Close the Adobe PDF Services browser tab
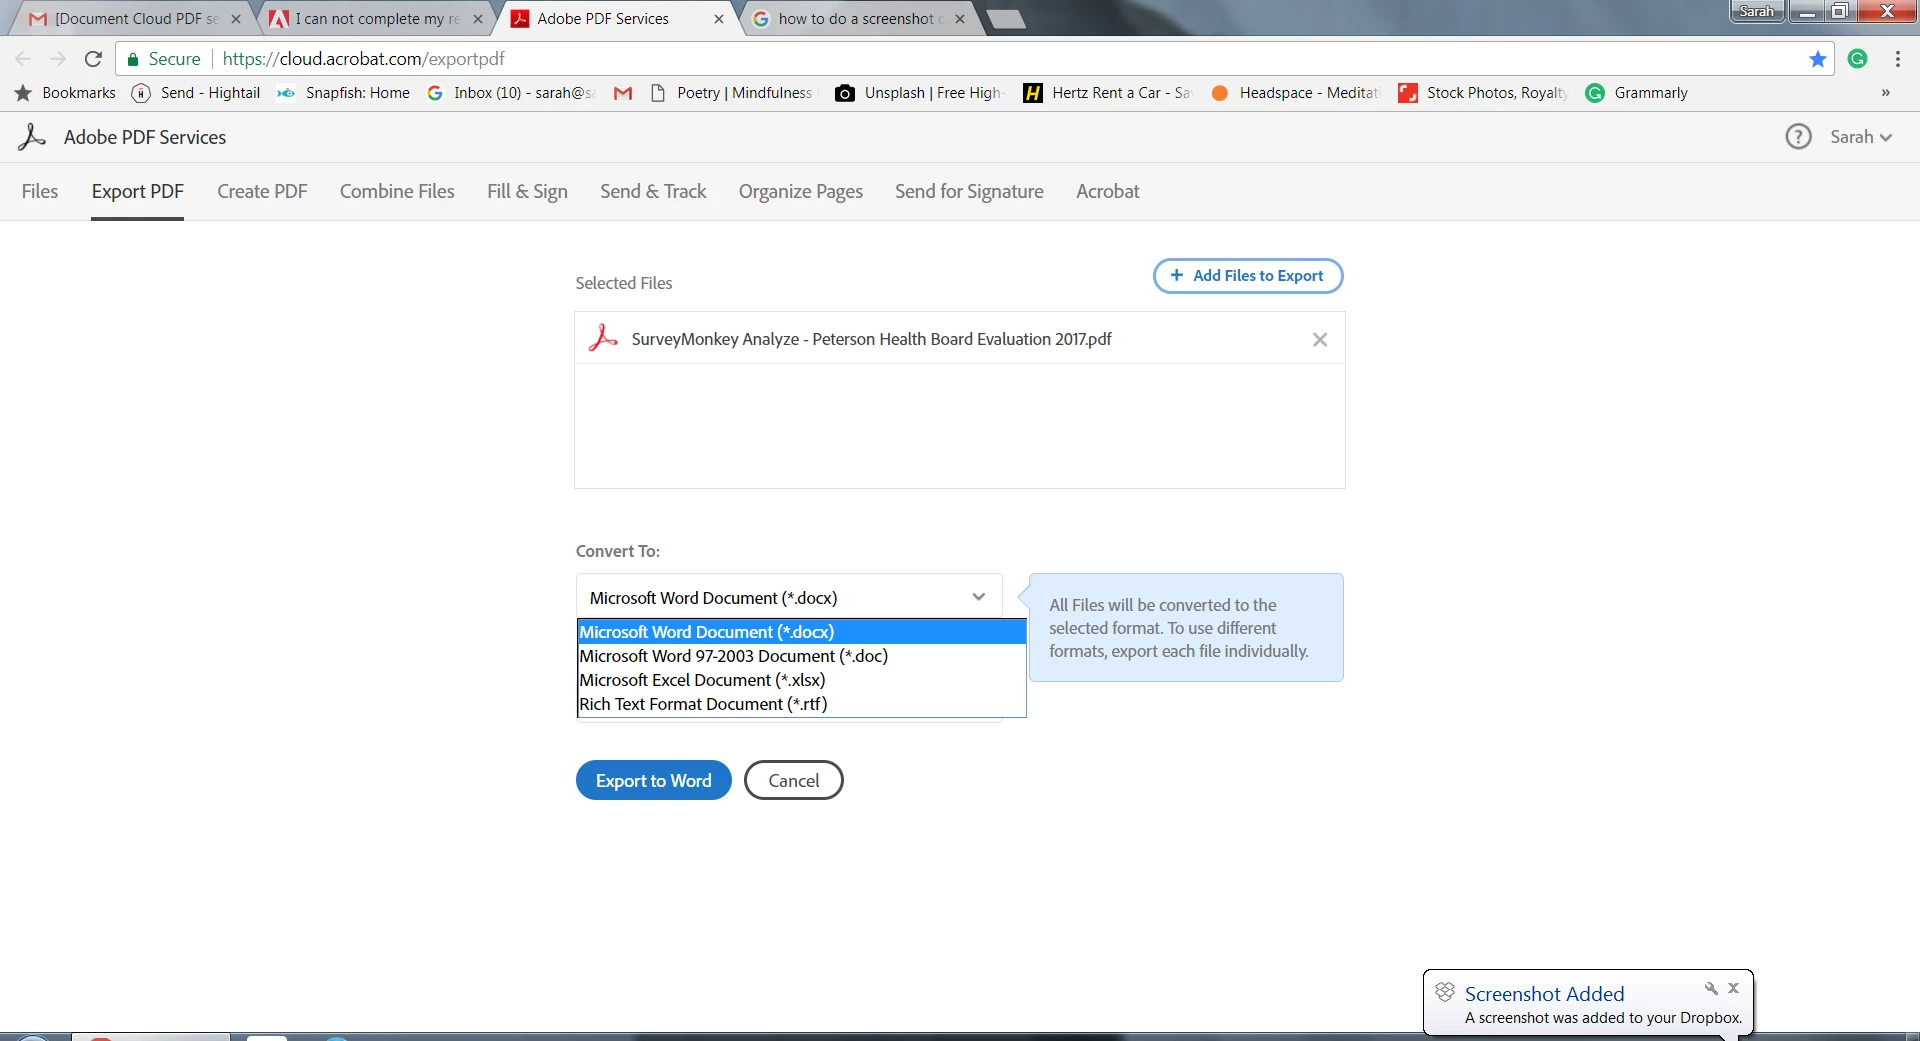The width and height of the screenshot is (1920, 1041). [x=719, y=19]
